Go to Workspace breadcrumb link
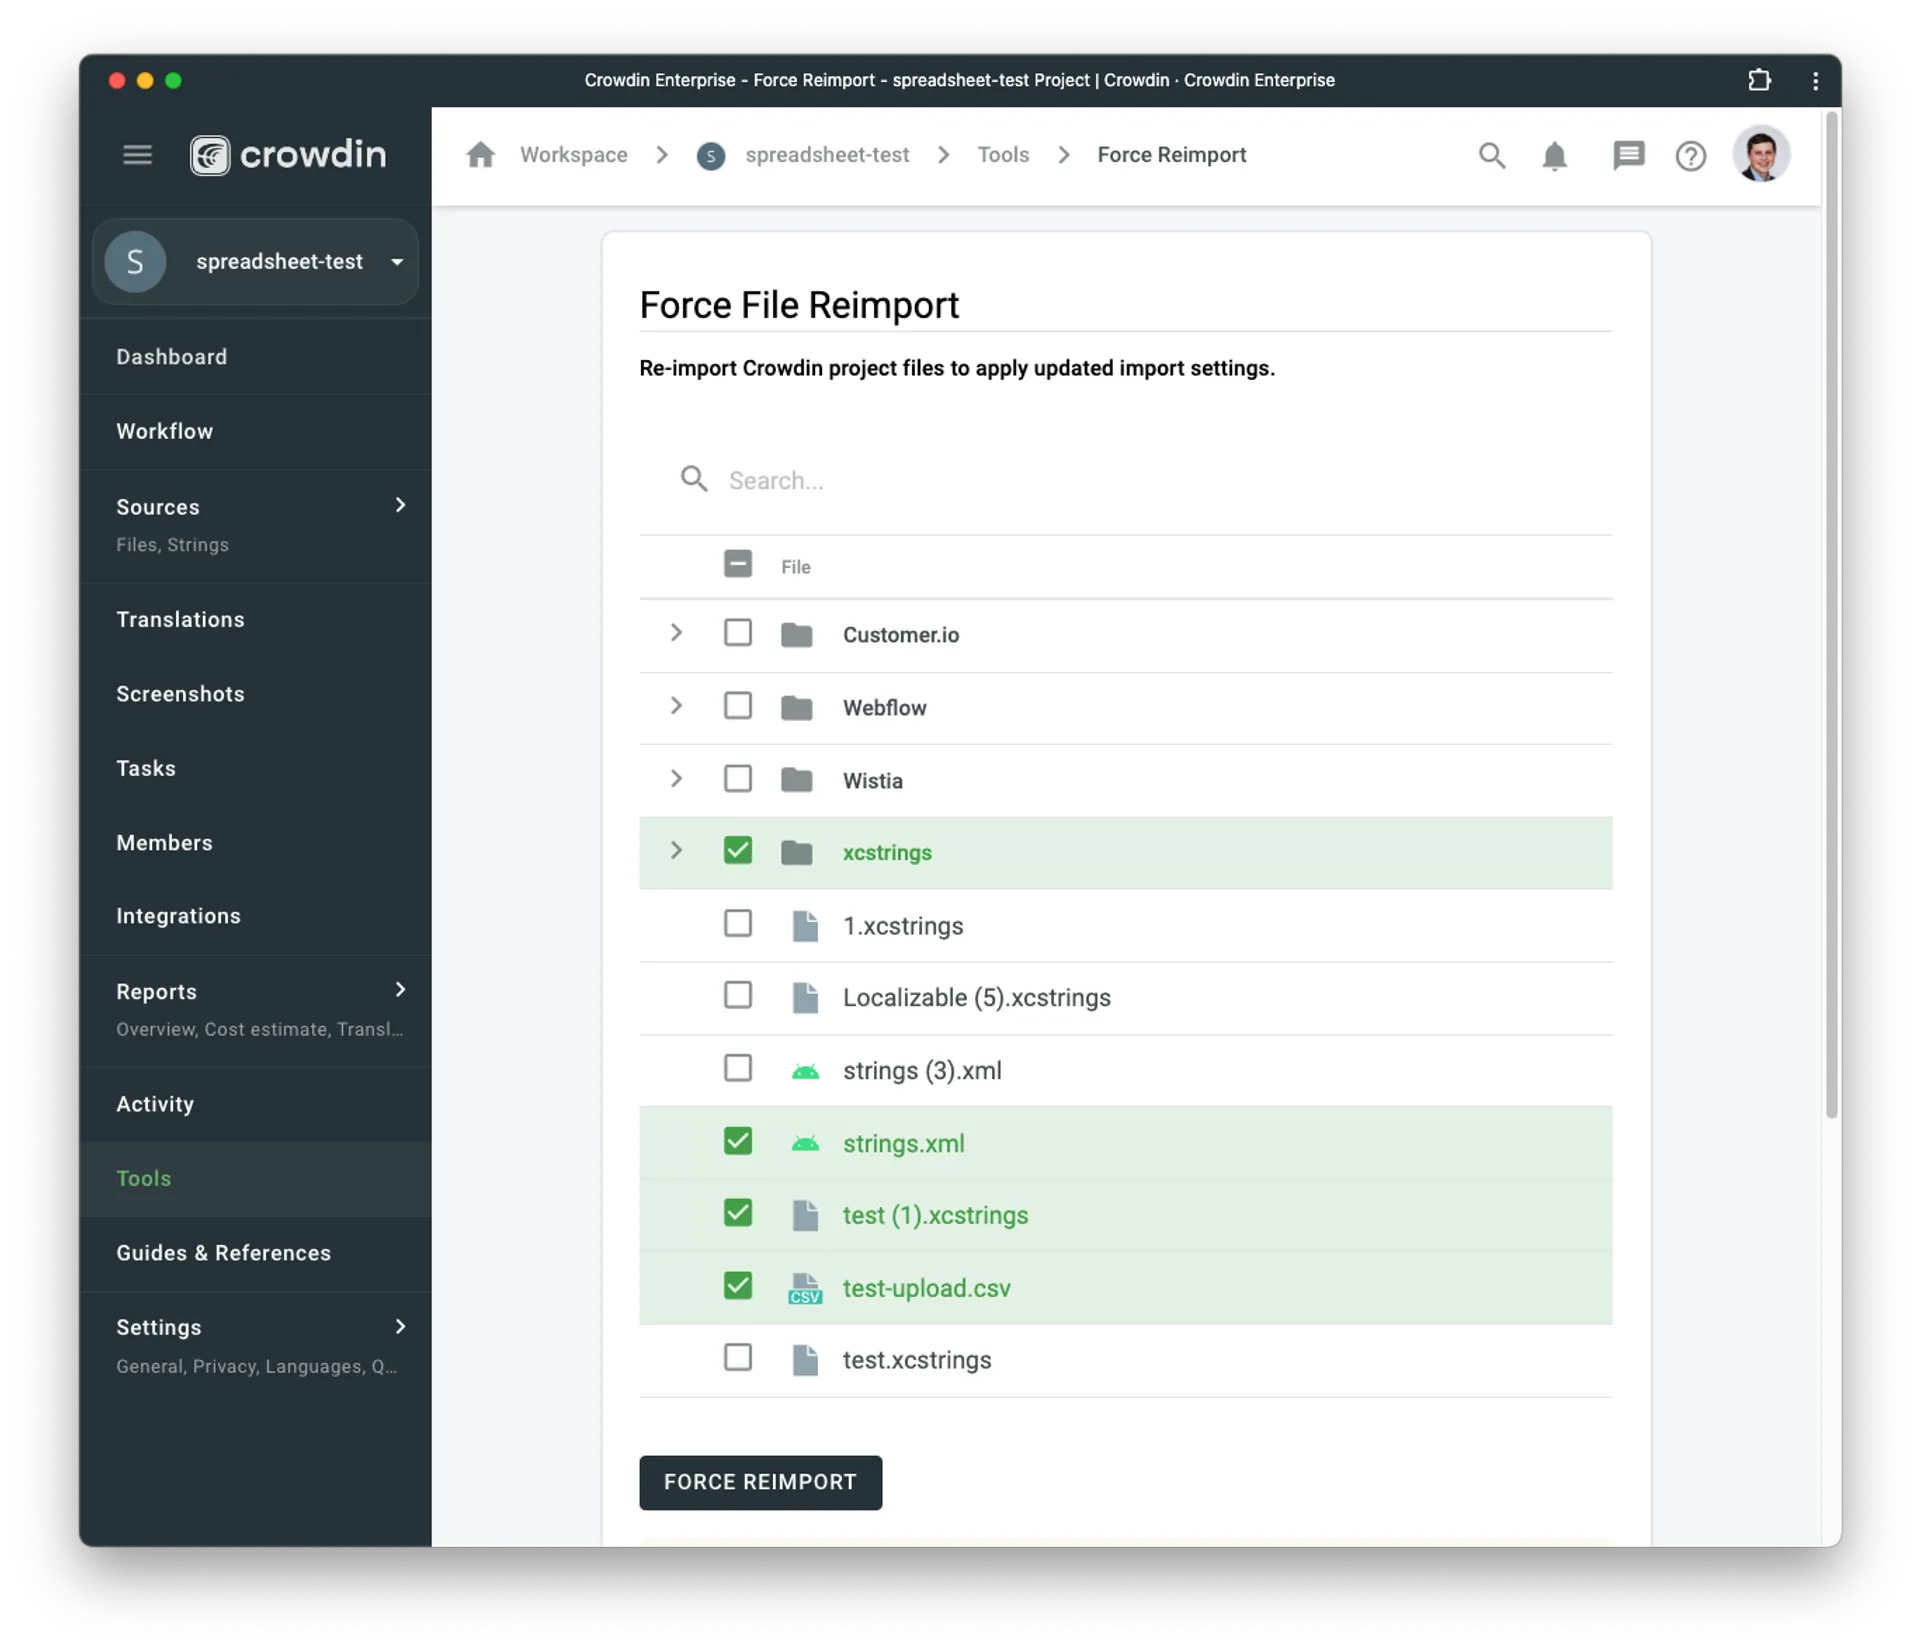This screenshot has height=1650, width=1920. 573,155
